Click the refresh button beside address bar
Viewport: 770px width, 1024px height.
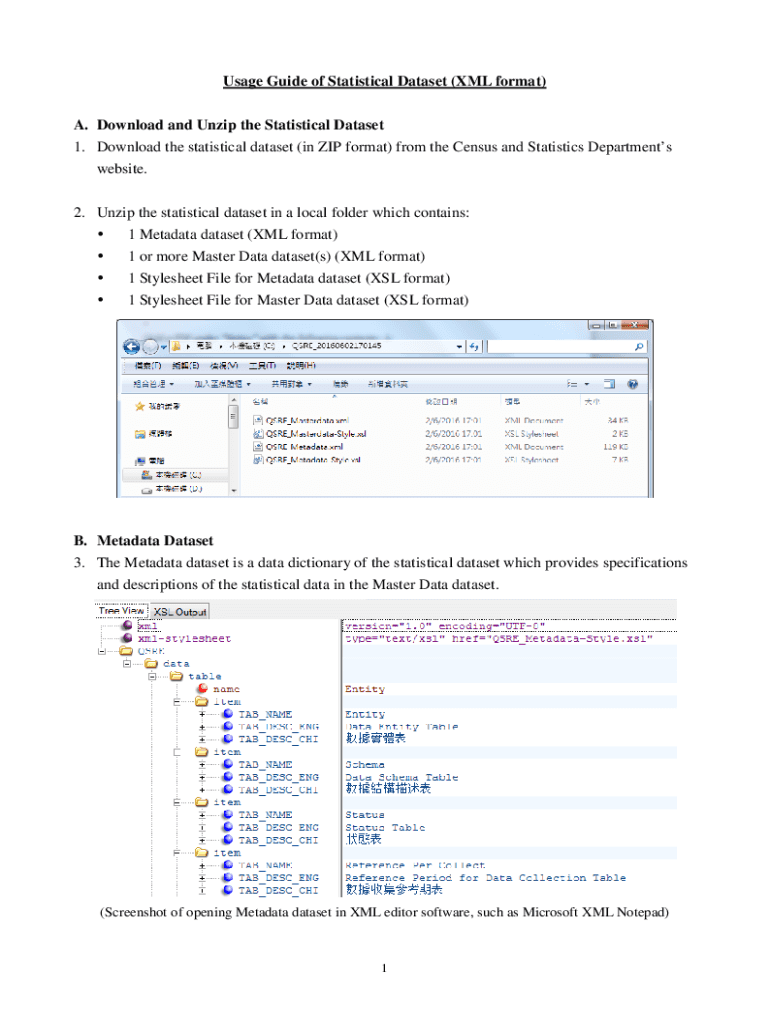point(474,346)
